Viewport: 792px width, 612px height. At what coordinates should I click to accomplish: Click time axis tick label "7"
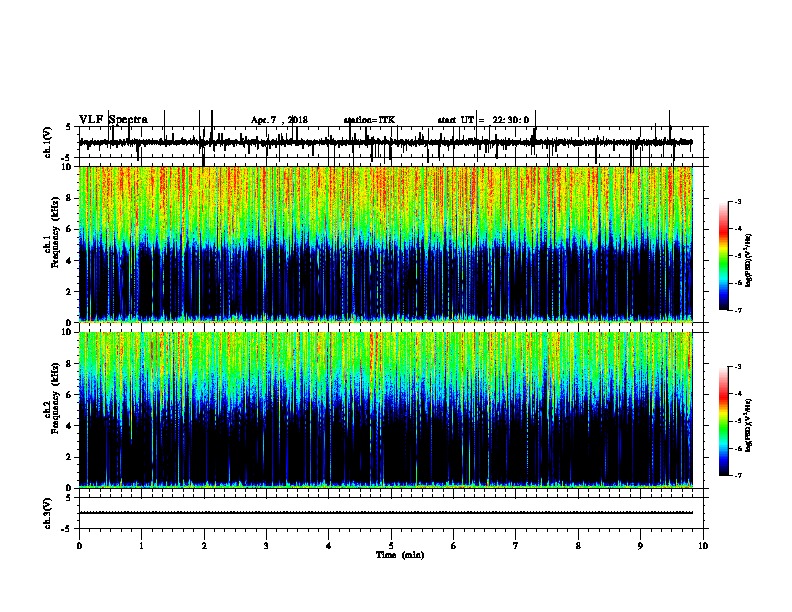(516, 546)
